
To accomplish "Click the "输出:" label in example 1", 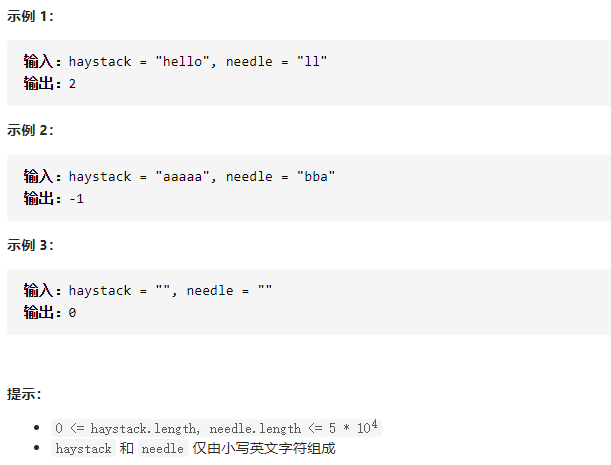I will pyautogui.click(x=43, y=84).
